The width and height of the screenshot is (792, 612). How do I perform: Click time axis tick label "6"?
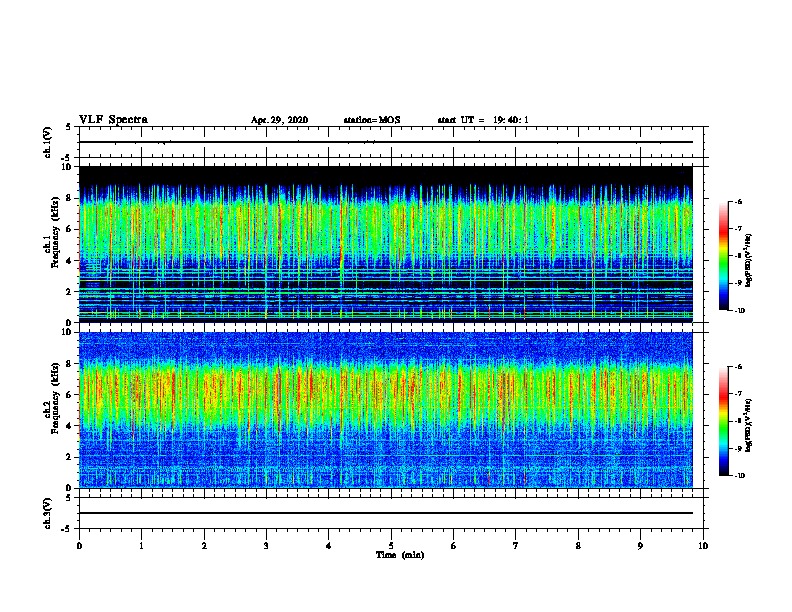tap(454, 546)
